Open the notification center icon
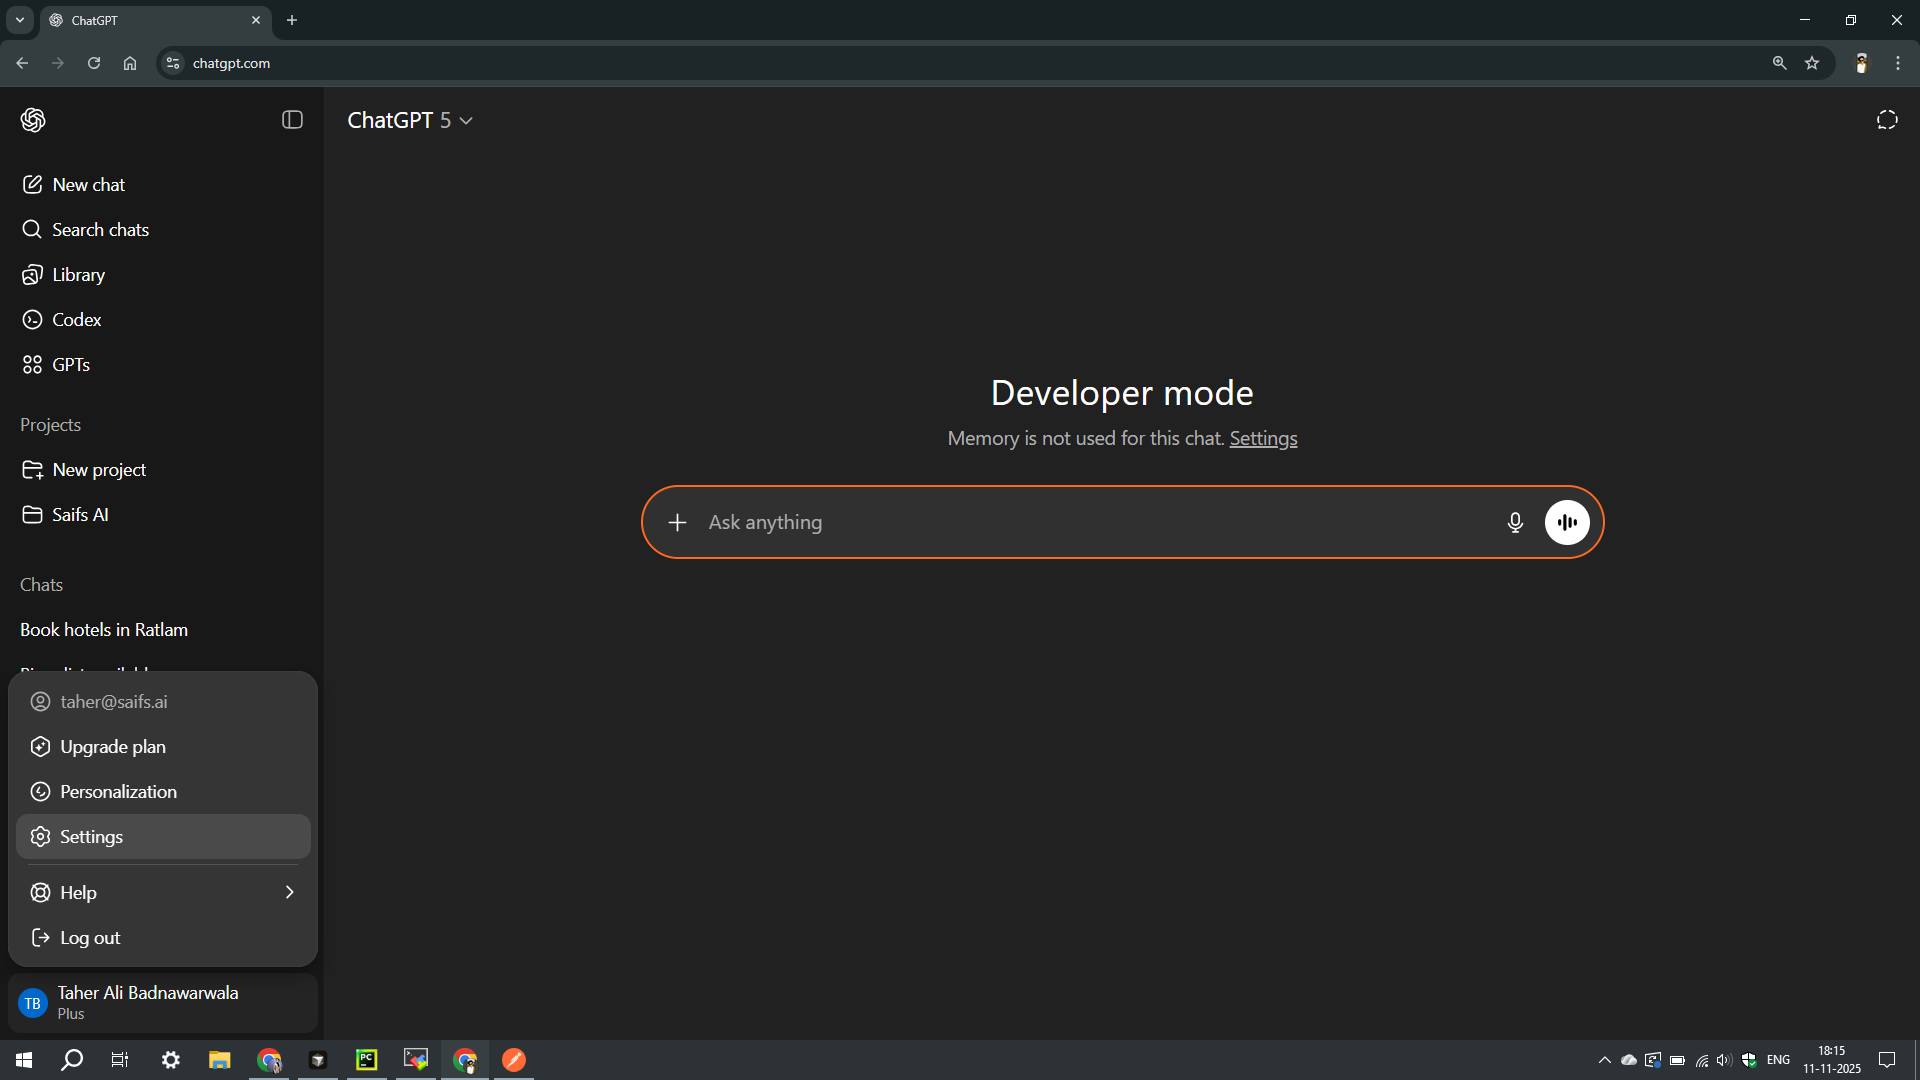This screenshot has width=1920, height=1080. click(x=1887, y=1060)
